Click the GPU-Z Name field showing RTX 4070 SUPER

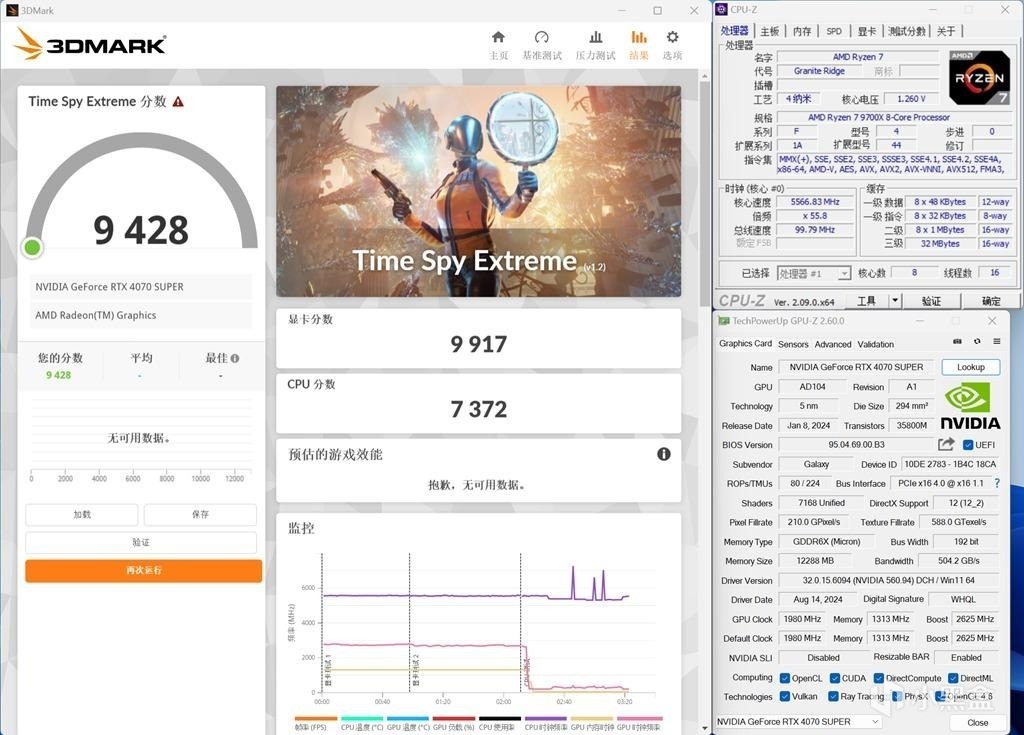pyautogui.click(x=856, y=367)
